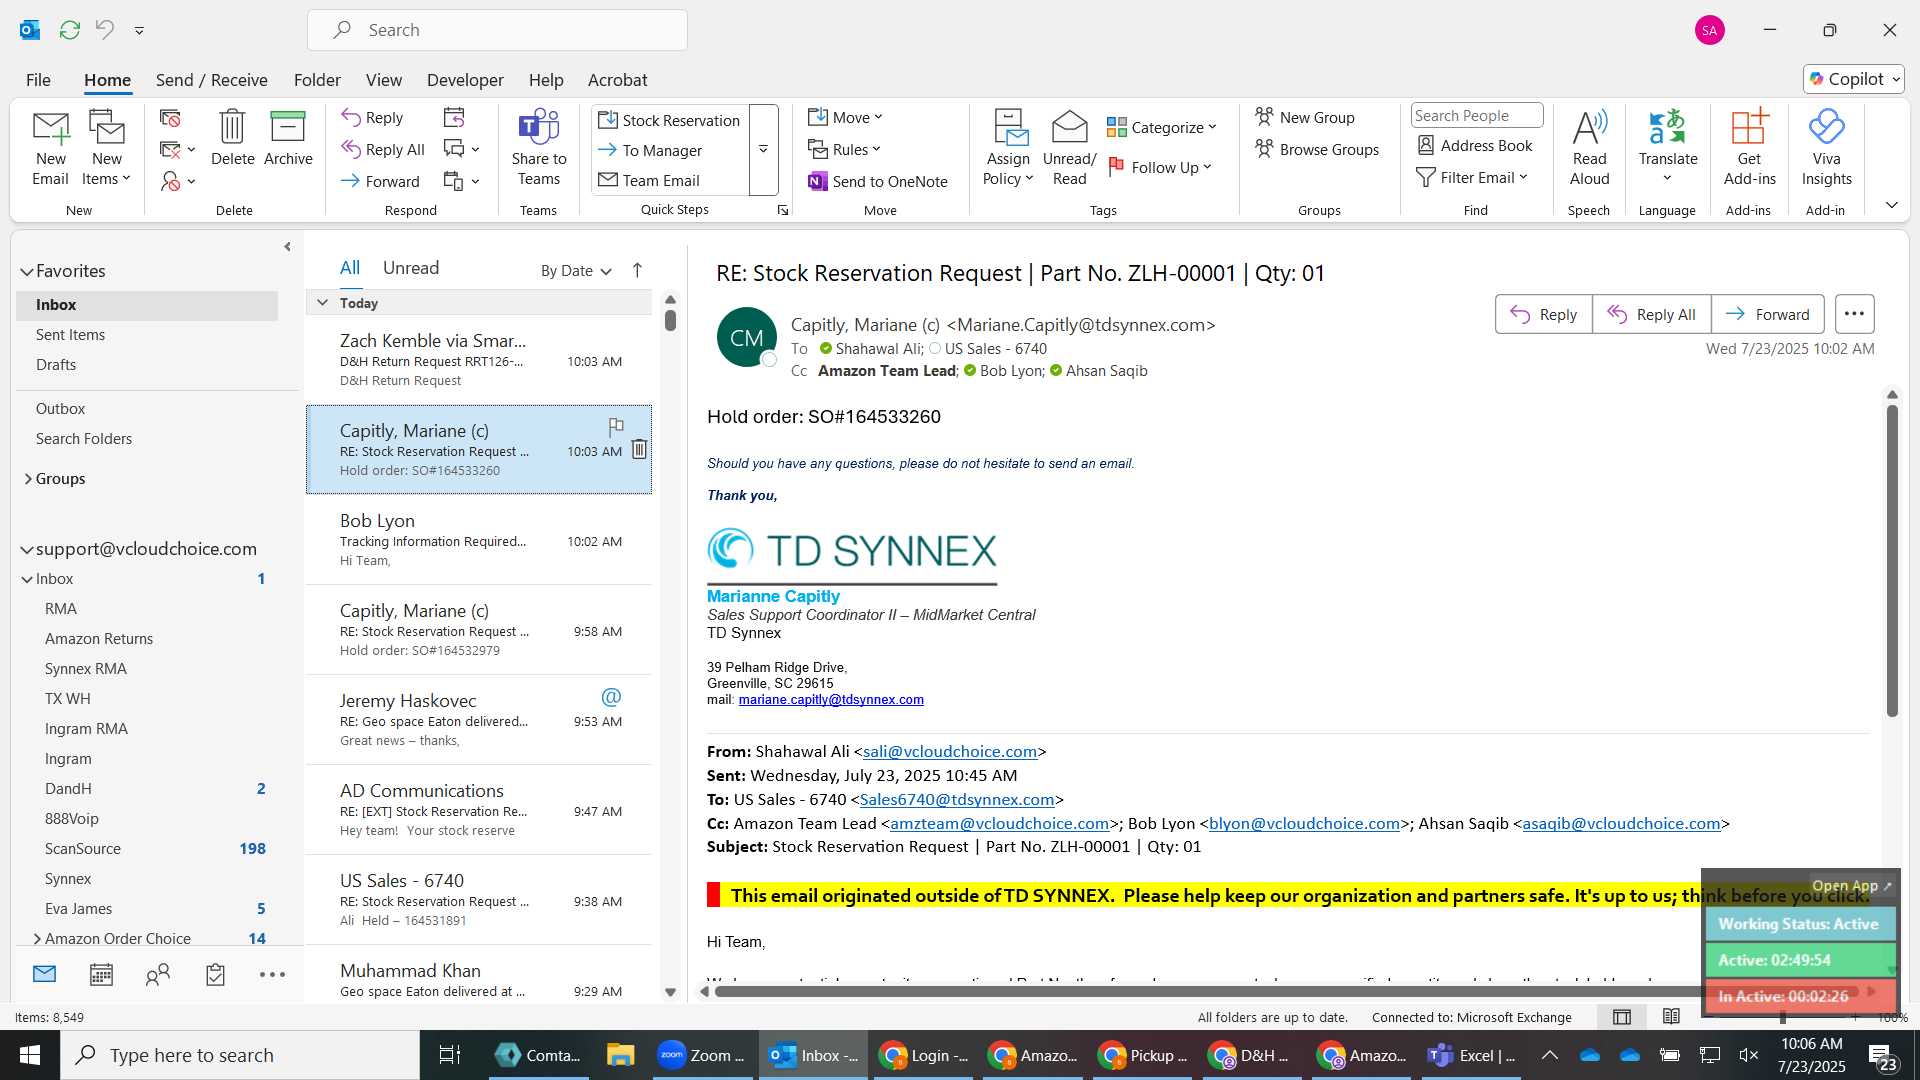This screenshot has height=1080, width=1920.
Task: Open the Zoom app on taskbar
Action: coord(704,1055)
